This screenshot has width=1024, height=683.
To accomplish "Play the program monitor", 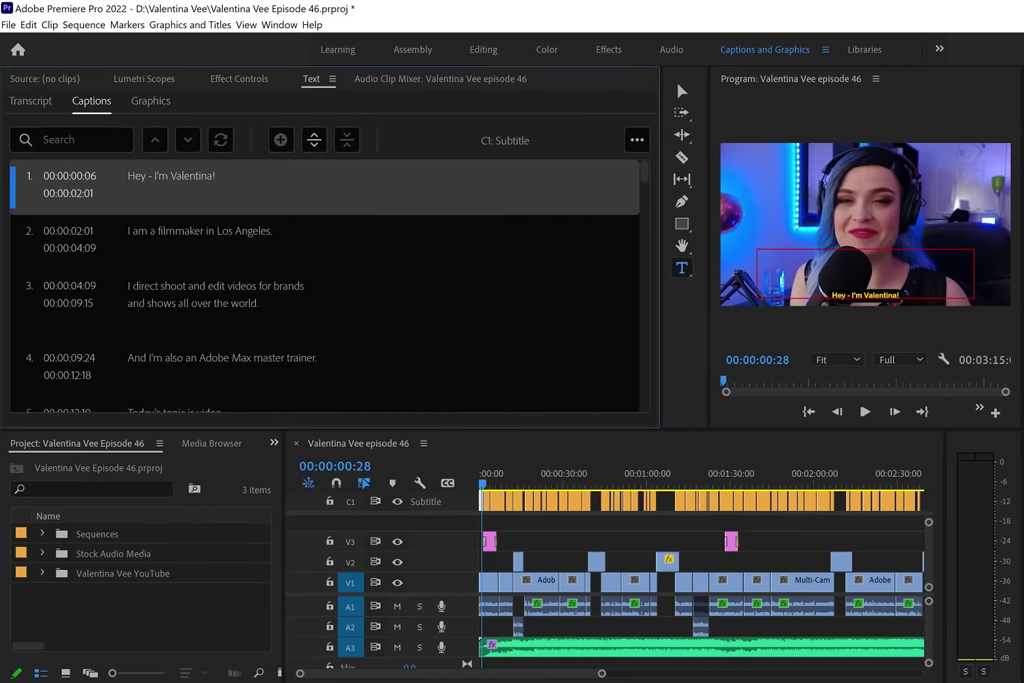I will click(x=865, y=411).
